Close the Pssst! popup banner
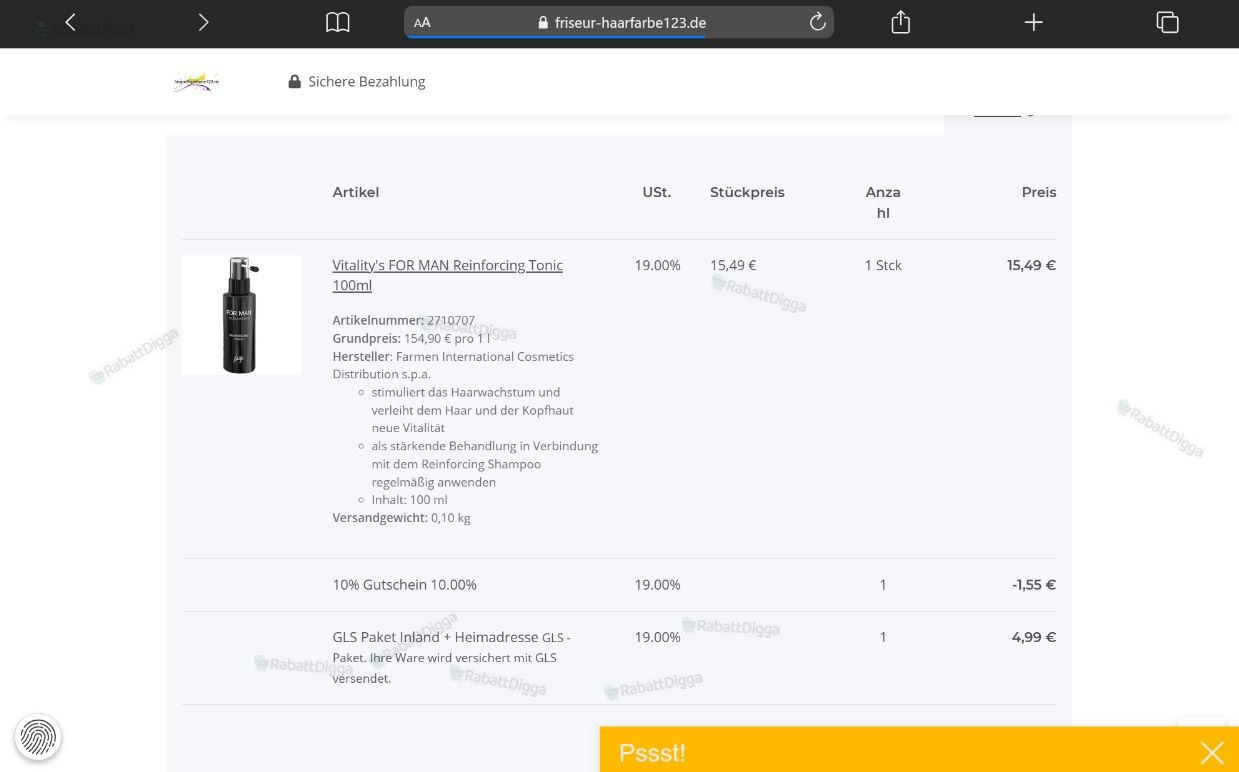Image resolution: width=1239 pixels, height=772 pixels. (x=1212, y=753)
